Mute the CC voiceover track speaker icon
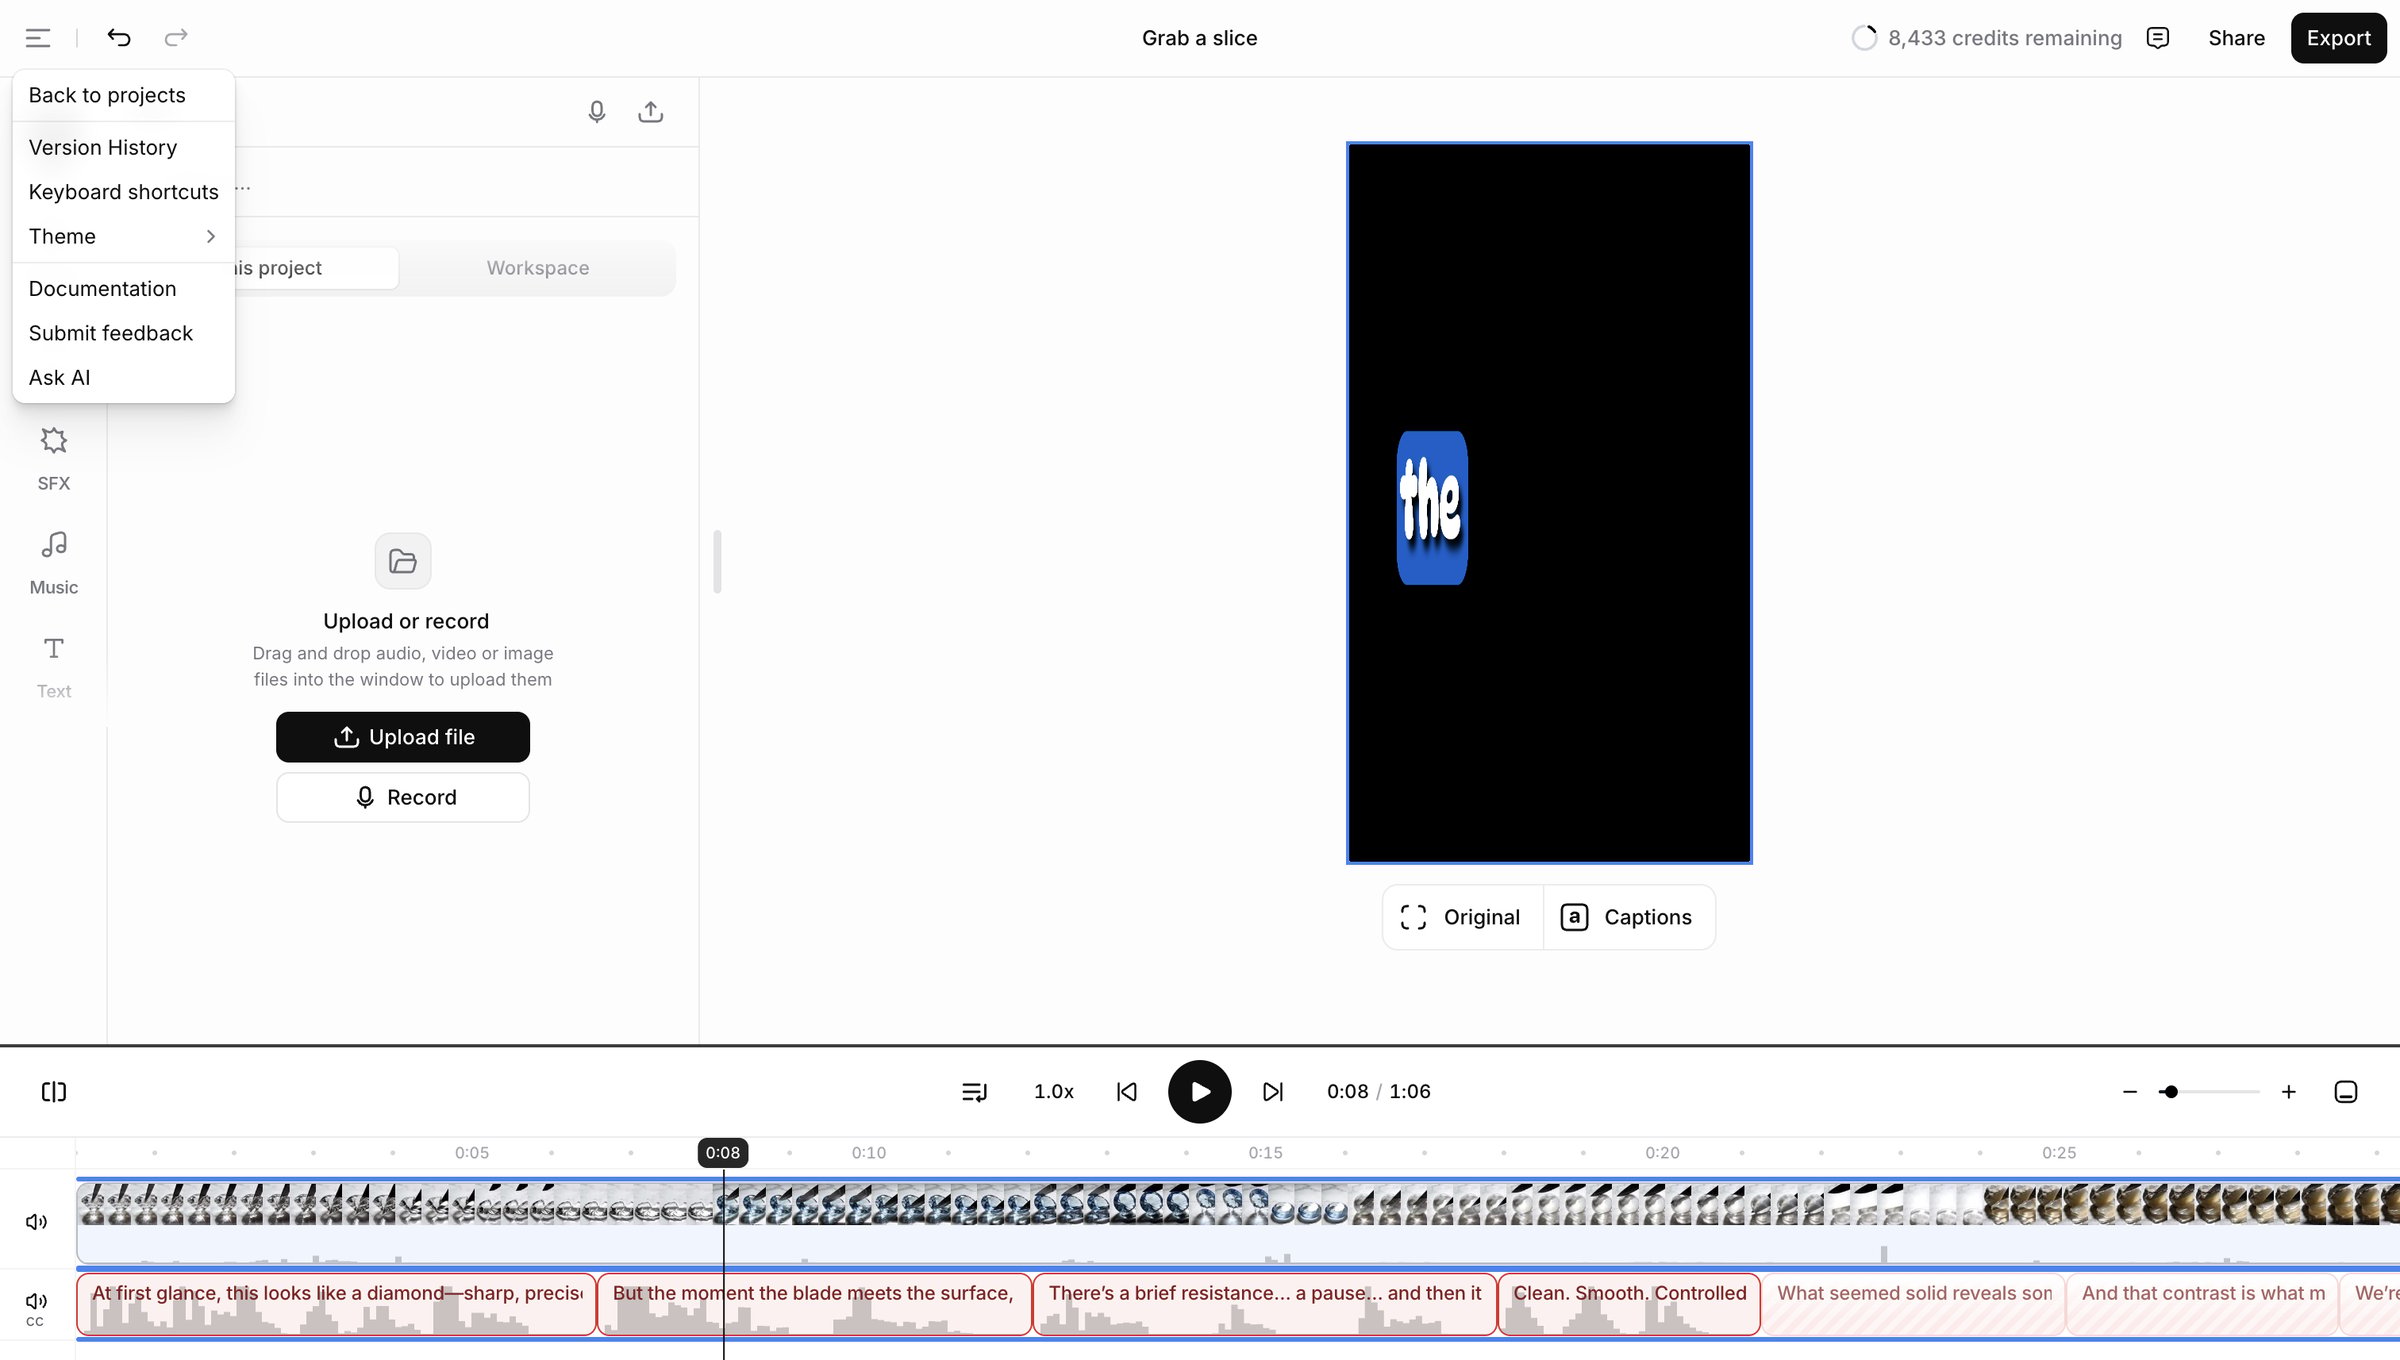The height and width of the screenshot is (1360, 2400). [37, 1300]
